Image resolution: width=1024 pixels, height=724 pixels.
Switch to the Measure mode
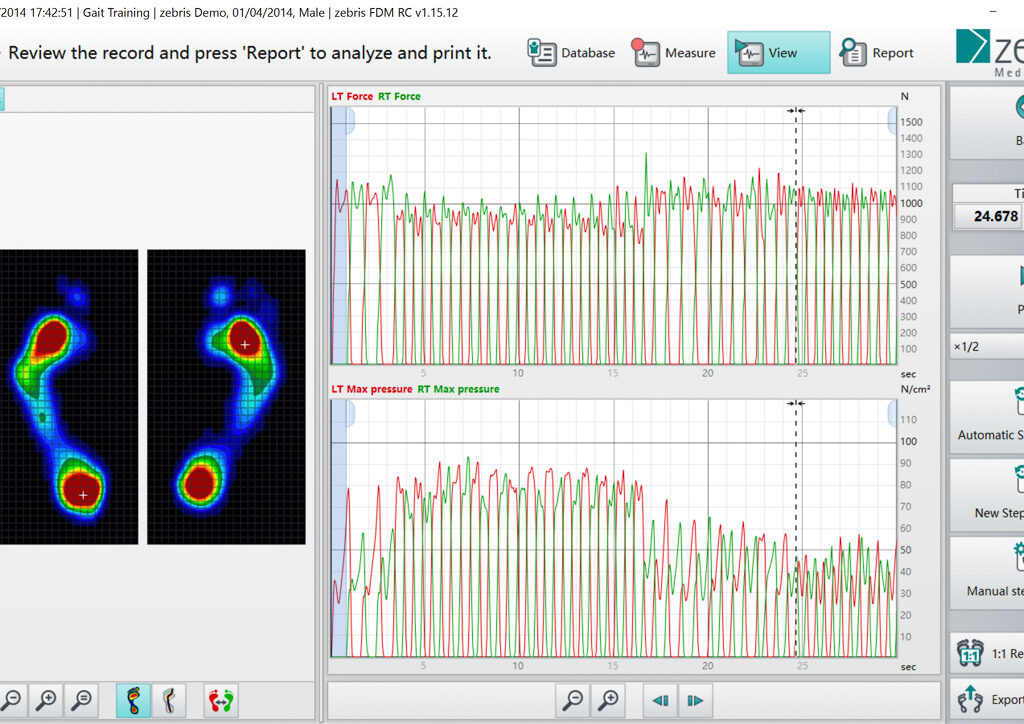(x=674, y=53)
